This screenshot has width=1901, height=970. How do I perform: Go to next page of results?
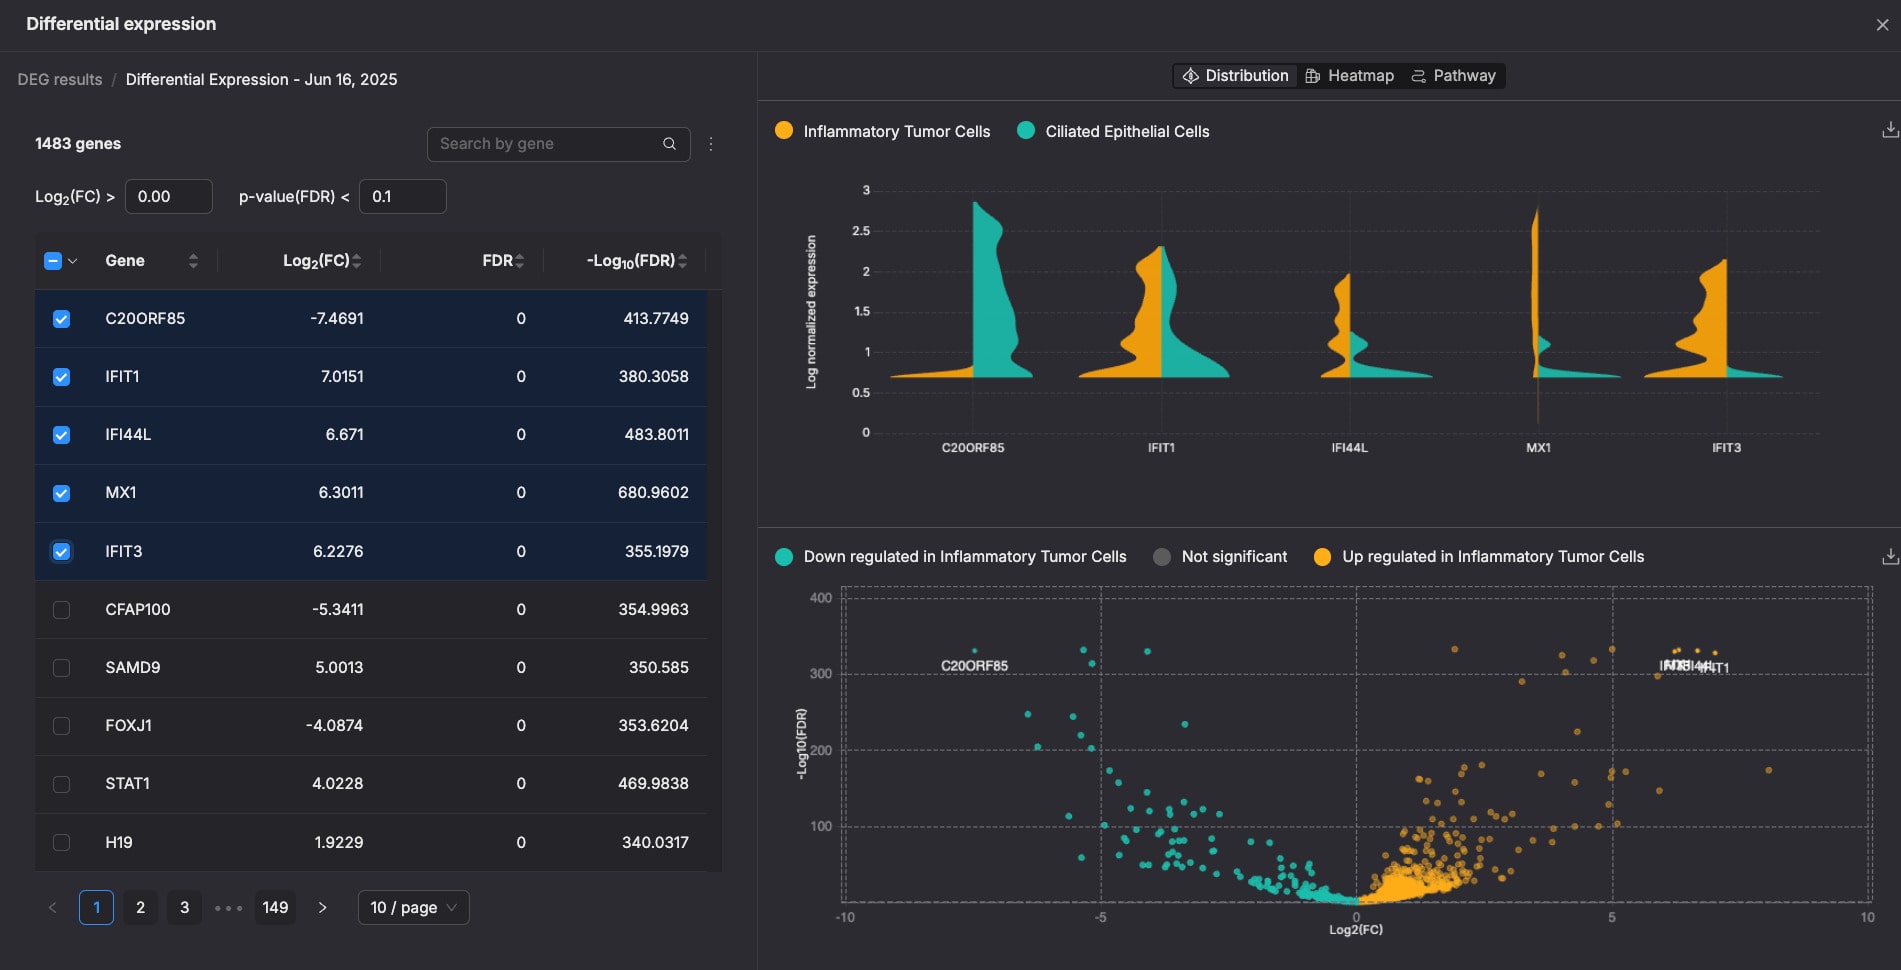322,907
